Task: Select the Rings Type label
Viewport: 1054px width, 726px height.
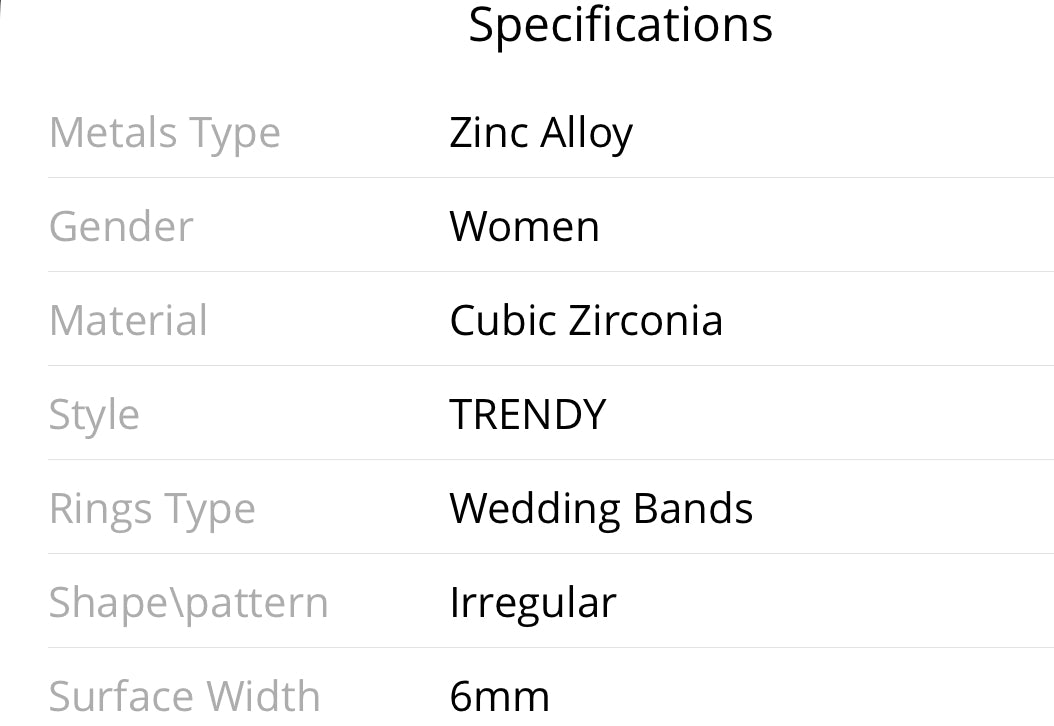Action: (x=153, y=510)
